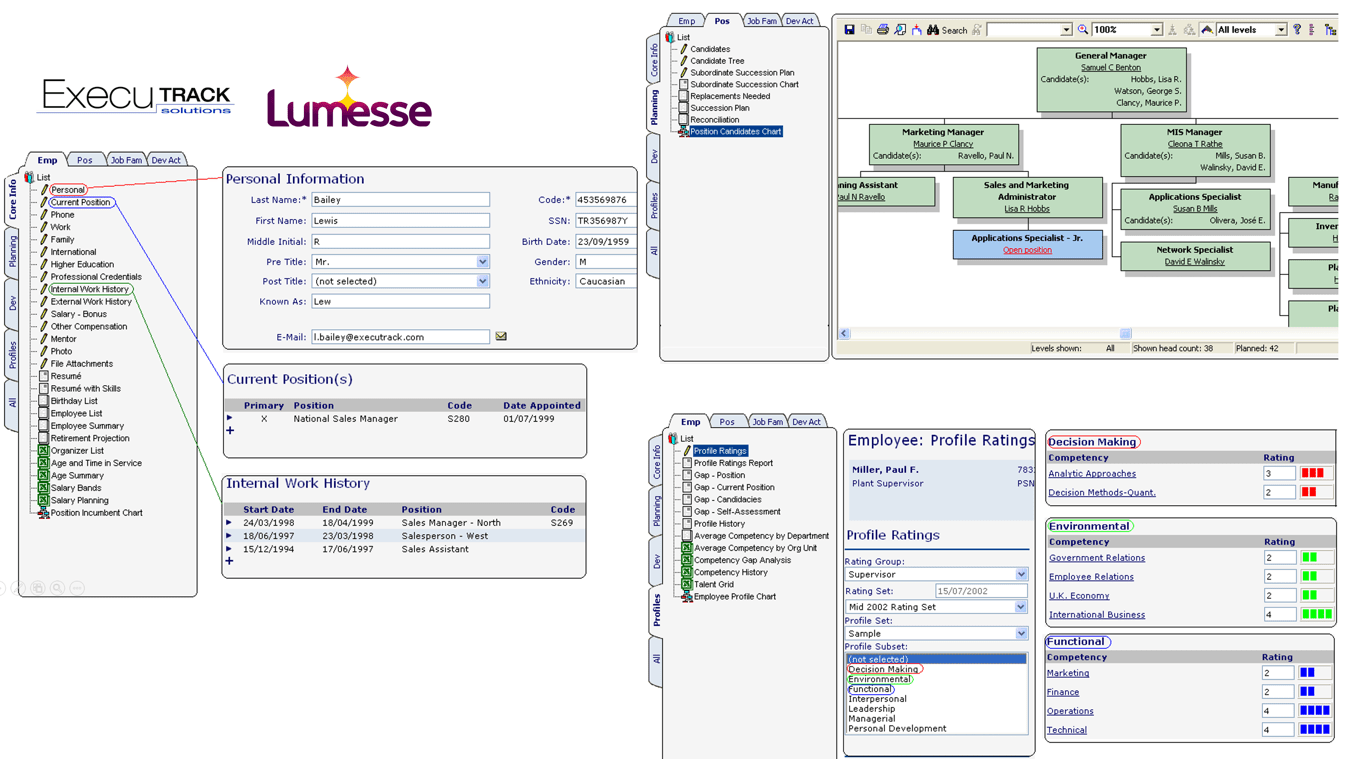Open Mid 2002 Rating Set dropdown
1359x760 pixels.
coord(1021,607)
